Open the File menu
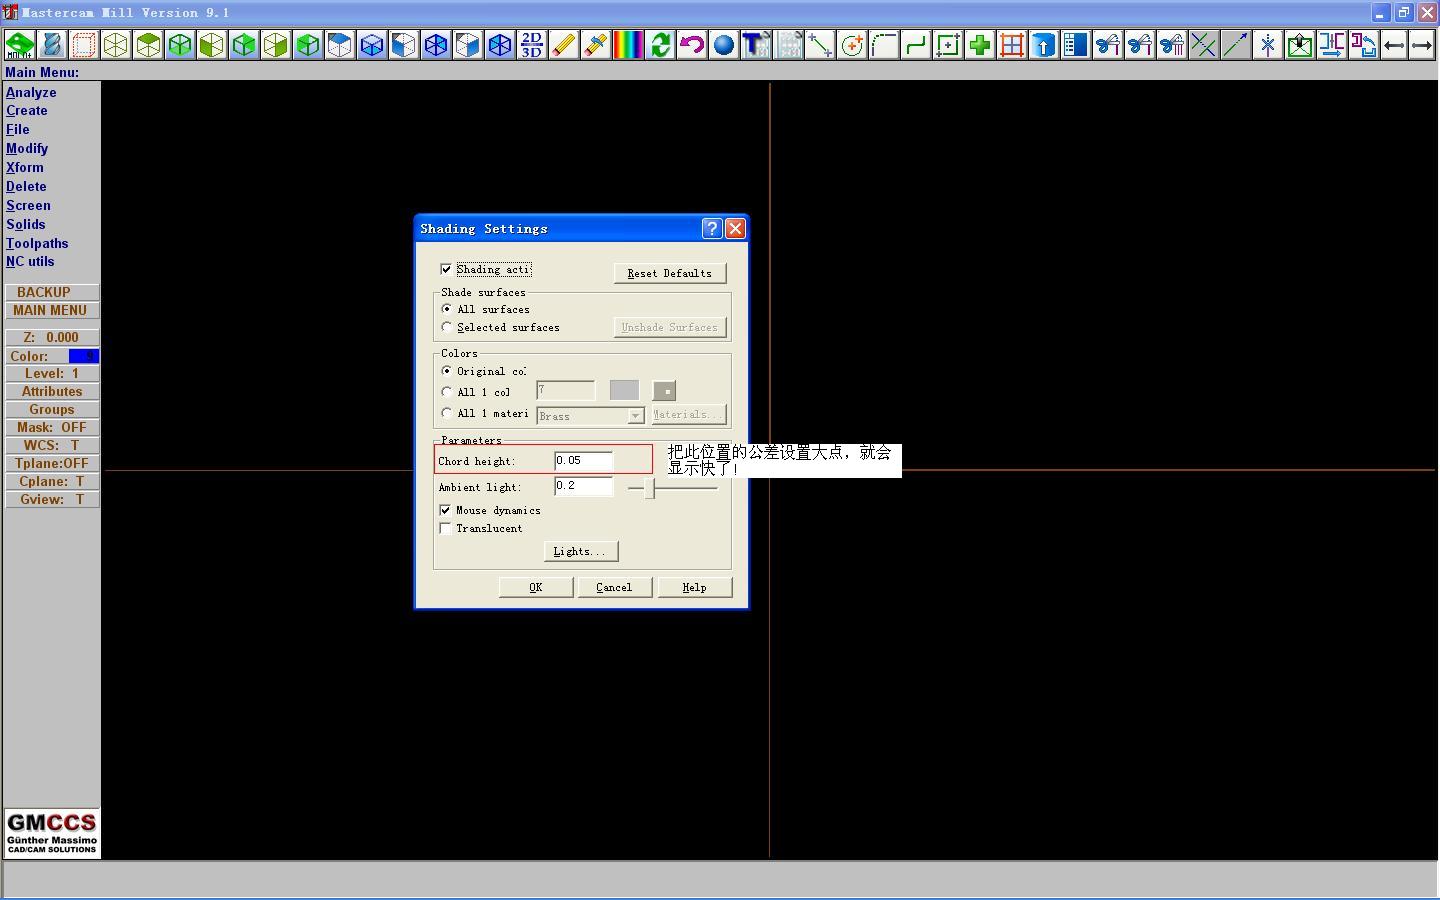This screenshot has width=1440, height=900. 18,130
